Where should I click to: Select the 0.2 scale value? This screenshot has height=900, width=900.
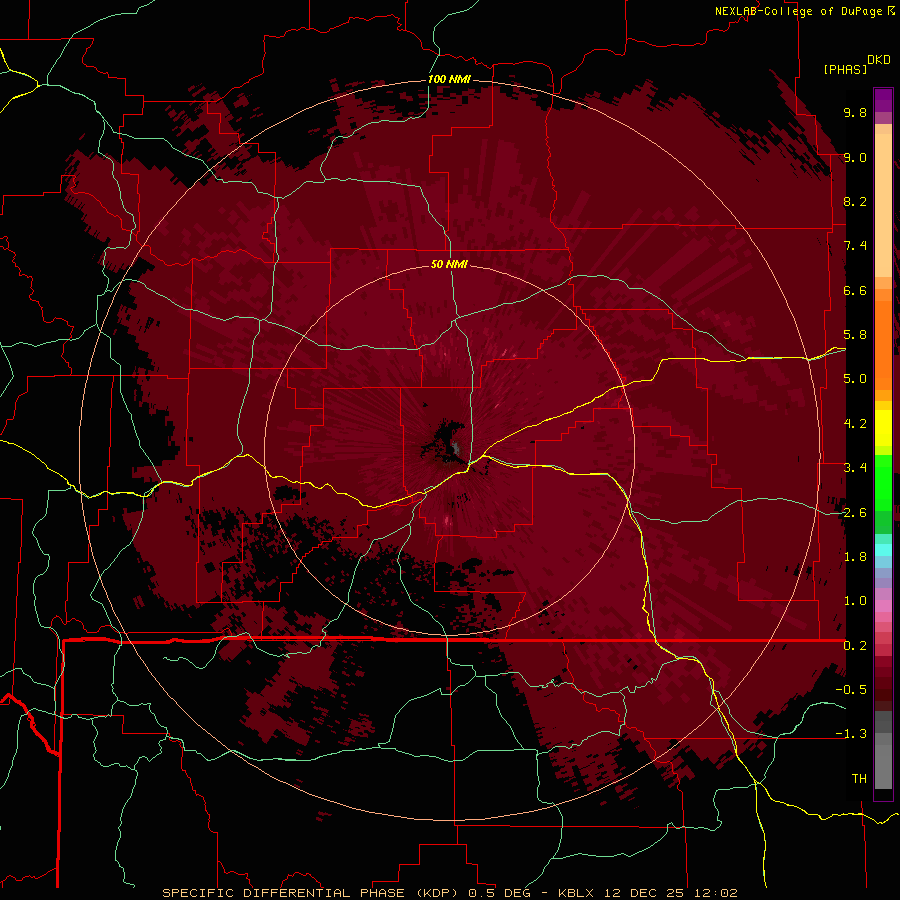[855, 646]
